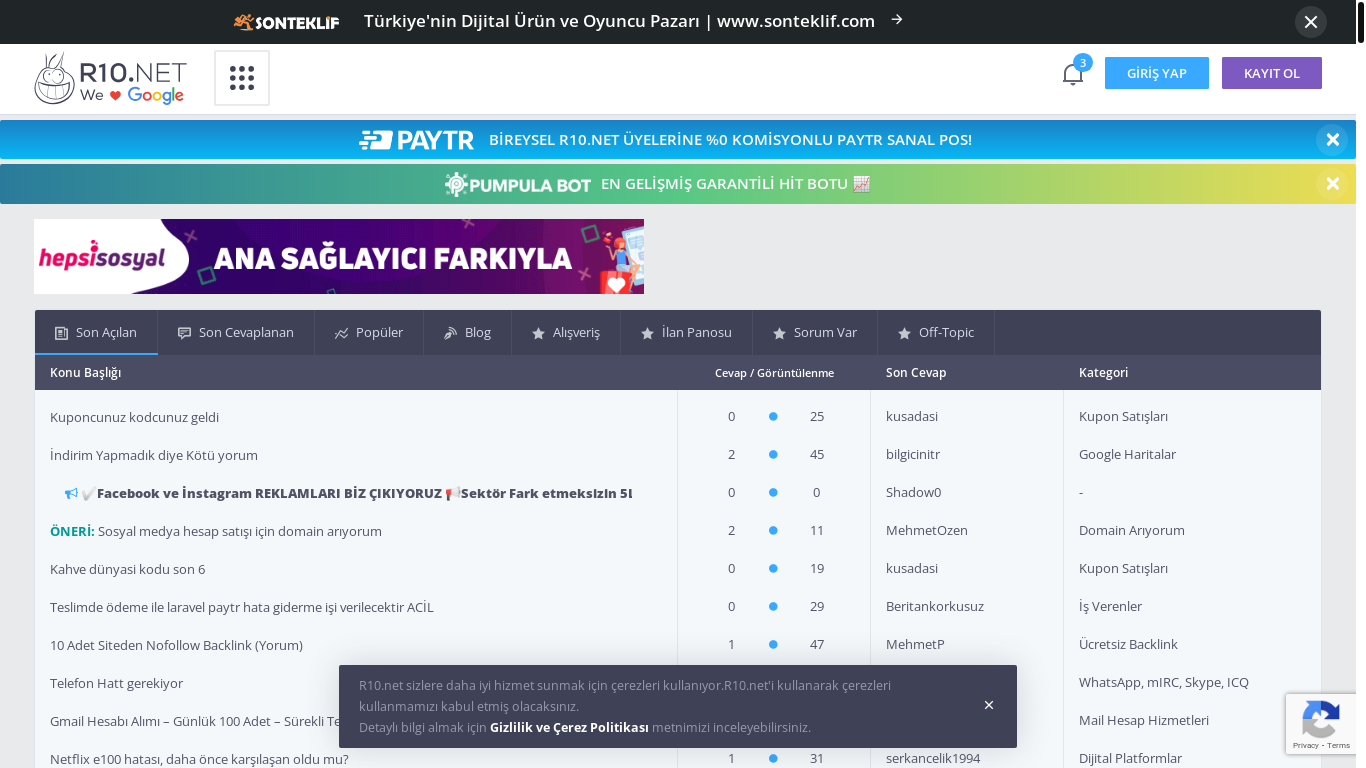The width and height of the screenshot is (1366, 768).
Task: Open user Shadow0 profile
Action: point(913,492)
